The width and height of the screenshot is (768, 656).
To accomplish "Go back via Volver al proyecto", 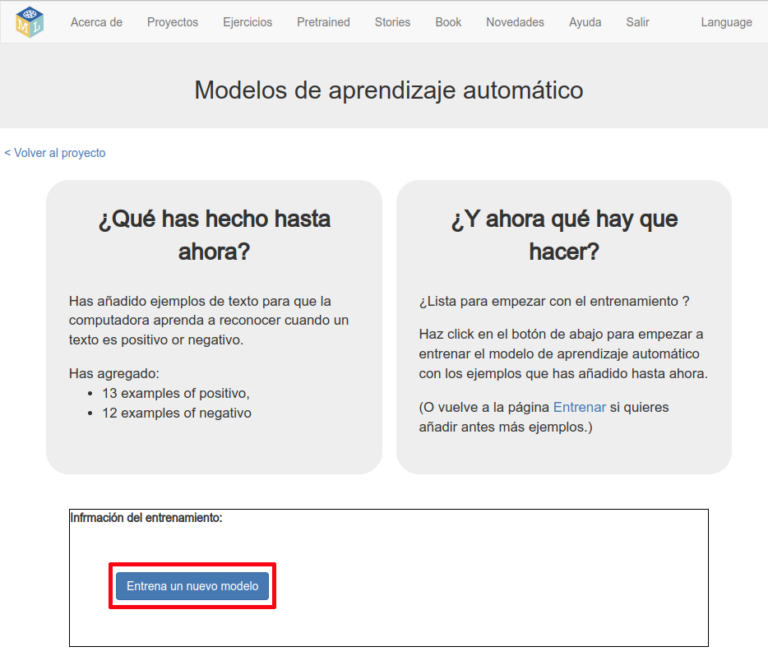I will (x=55, y=153).
